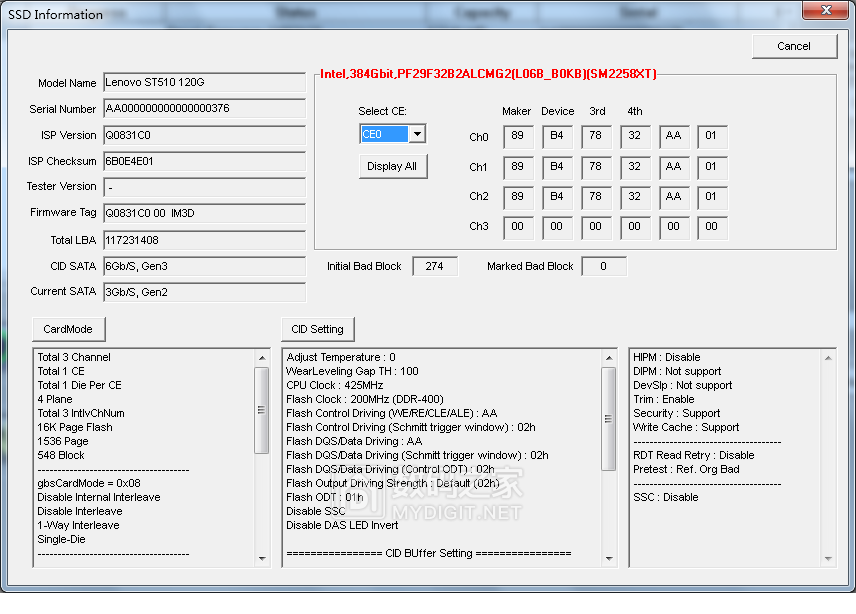
Task: Click the CID settings list scrollbar thumb
Action: (x=608, y=418)
